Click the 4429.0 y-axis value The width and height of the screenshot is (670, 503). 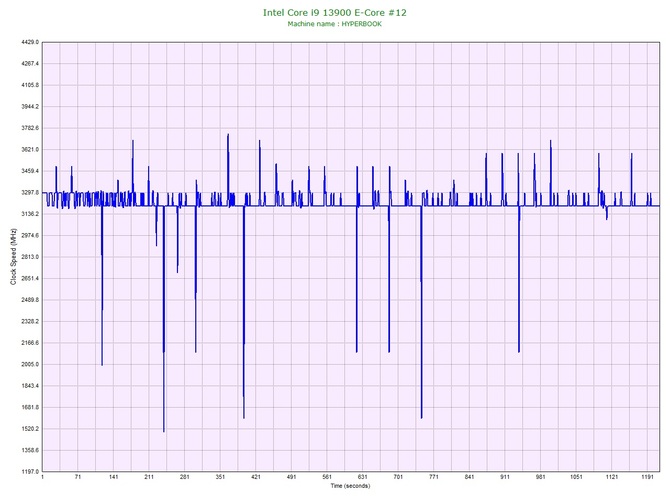[x=30, y=42]
